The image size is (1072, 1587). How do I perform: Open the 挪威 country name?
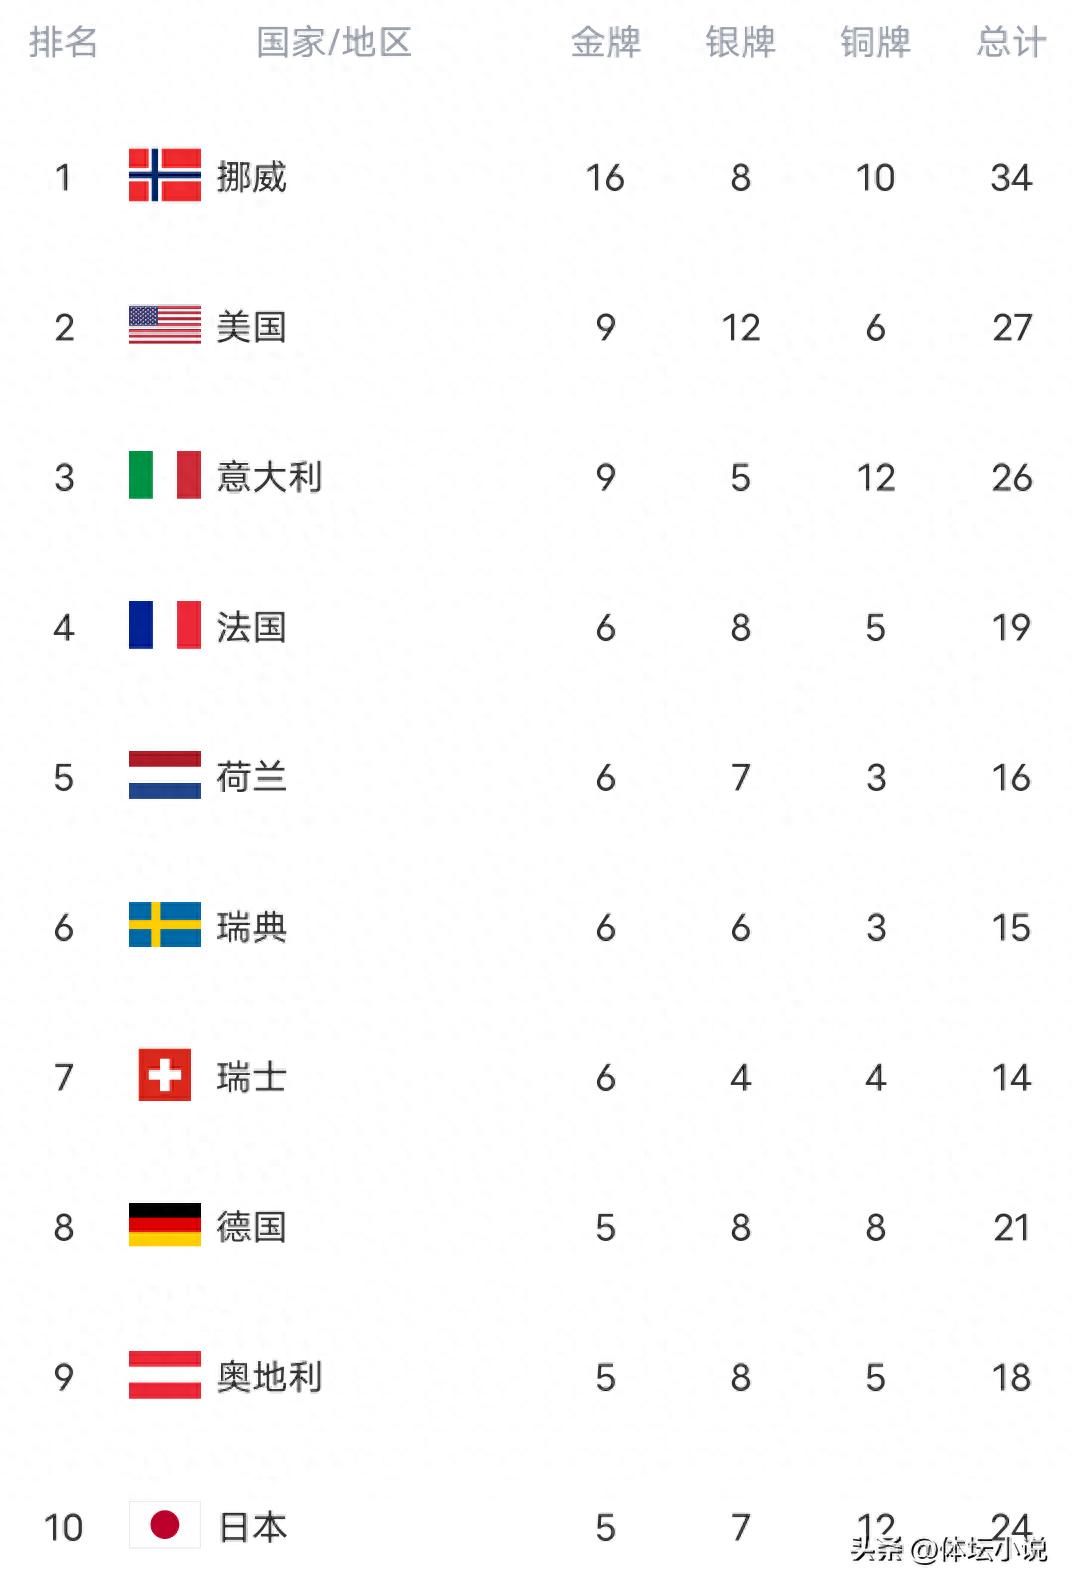coord(251,177)
